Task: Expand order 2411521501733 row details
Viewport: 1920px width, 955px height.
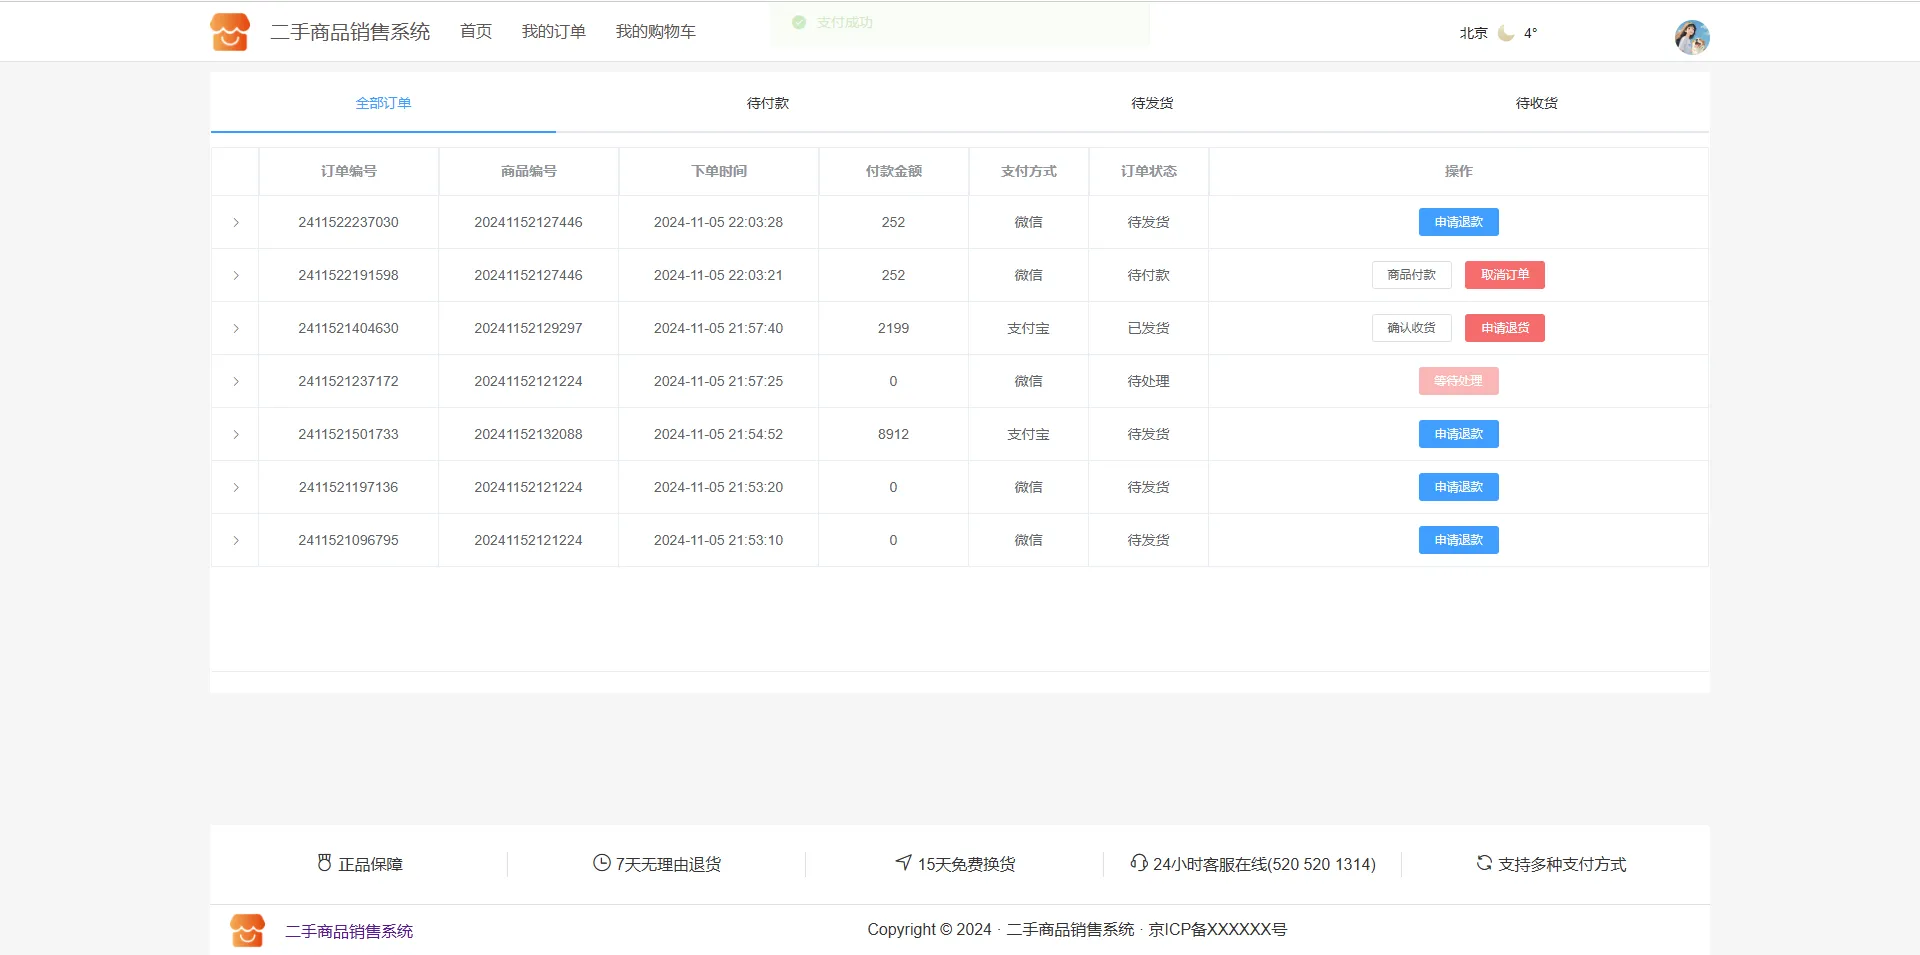Action: tap(236, 434)
